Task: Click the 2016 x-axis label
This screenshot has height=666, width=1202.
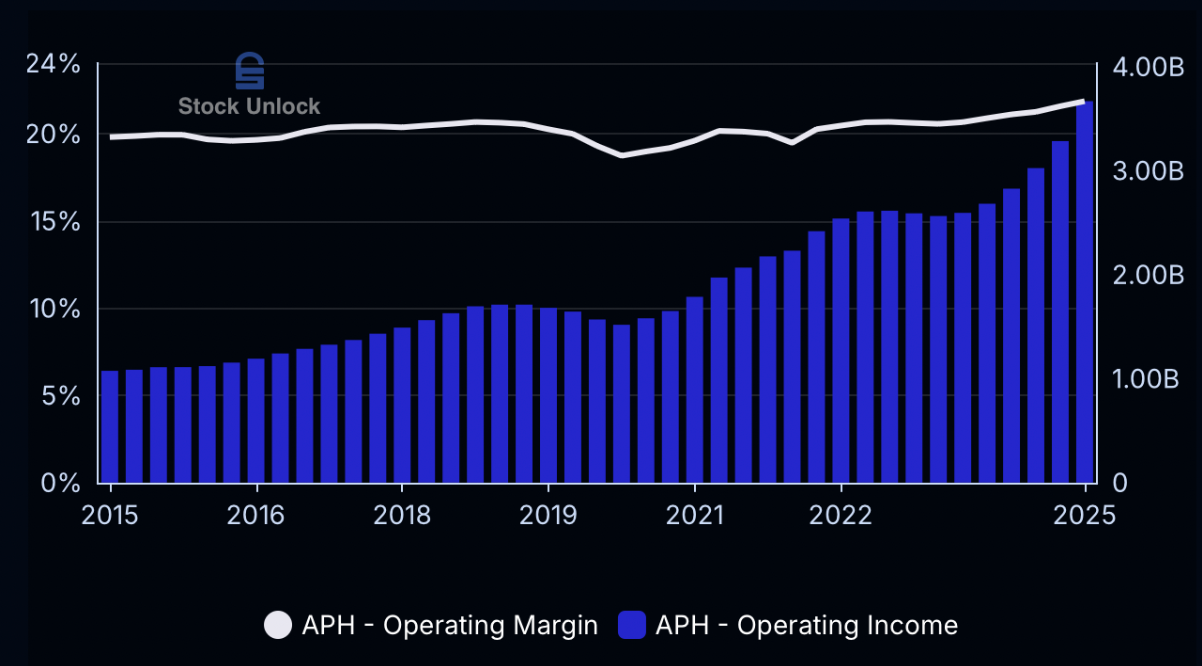Action: coord(257,515)
